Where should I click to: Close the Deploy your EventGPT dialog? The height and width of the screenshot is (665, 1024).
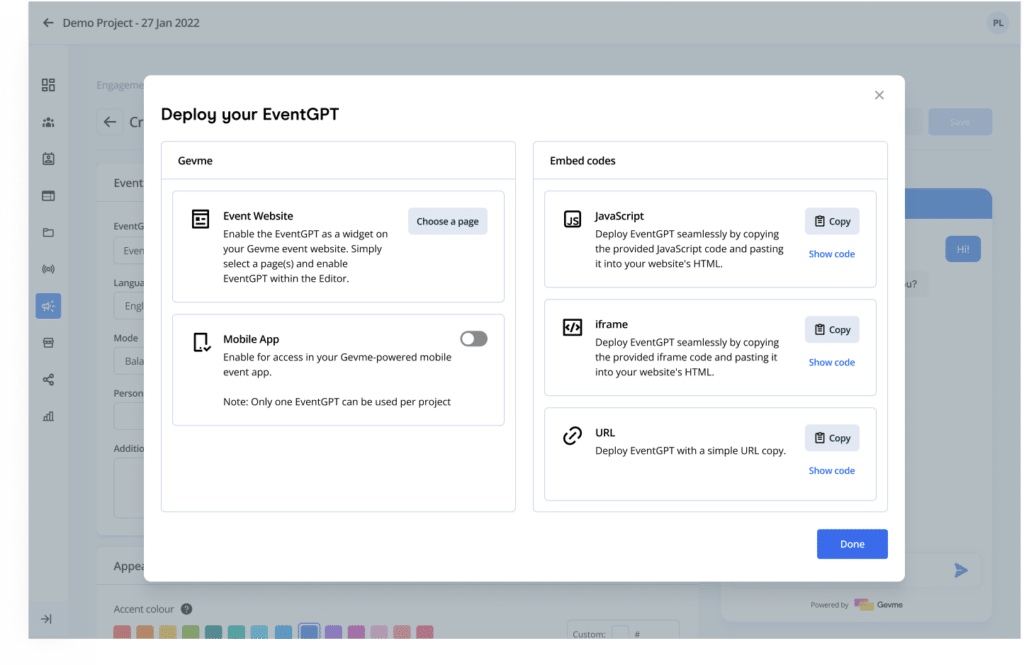click(x=879, y=95)
